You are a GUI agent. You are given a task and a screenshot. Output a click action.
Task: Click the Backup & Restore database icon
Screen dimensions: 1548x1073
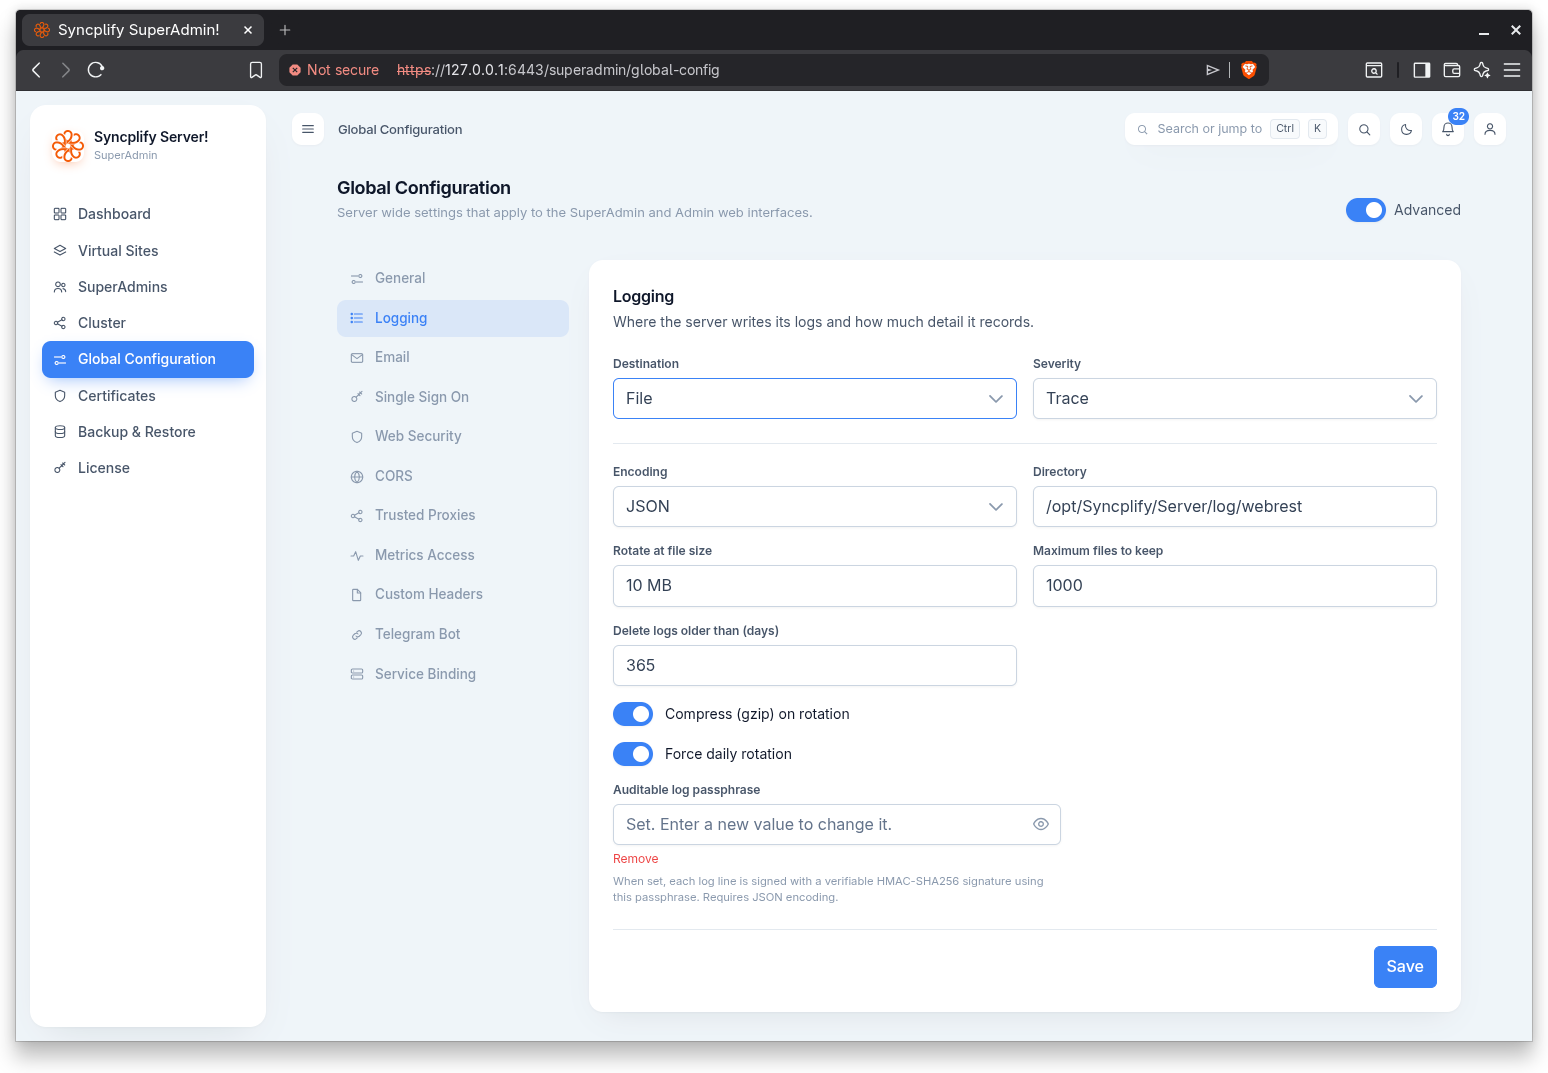(x=60, y=432)
